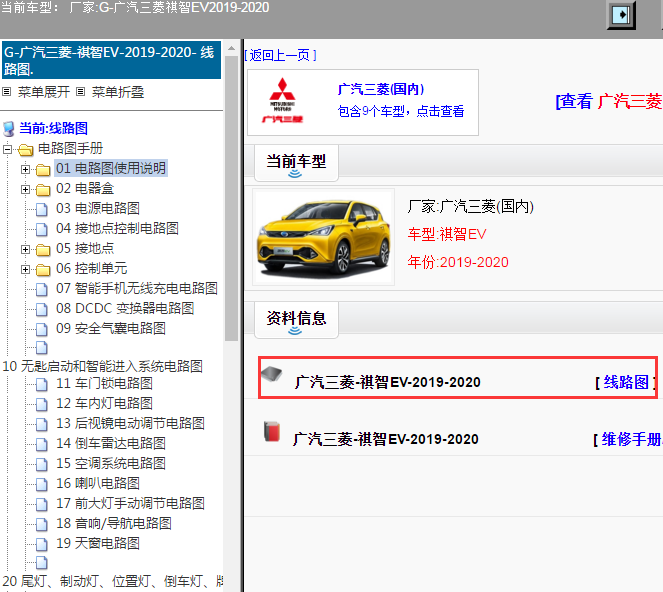
Task: Open the 当前车型 tab
Action: [x=296, y=163]
